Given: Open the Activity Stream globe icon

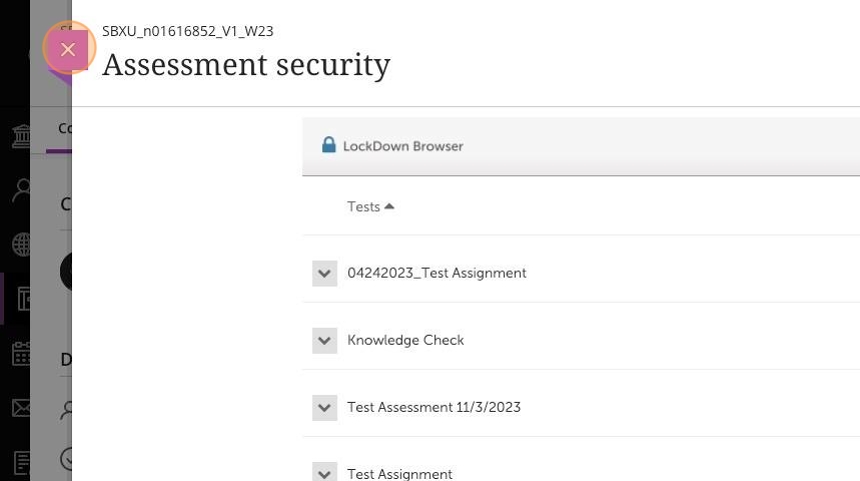Looking at the screenshot, I should tap(20, 245).
